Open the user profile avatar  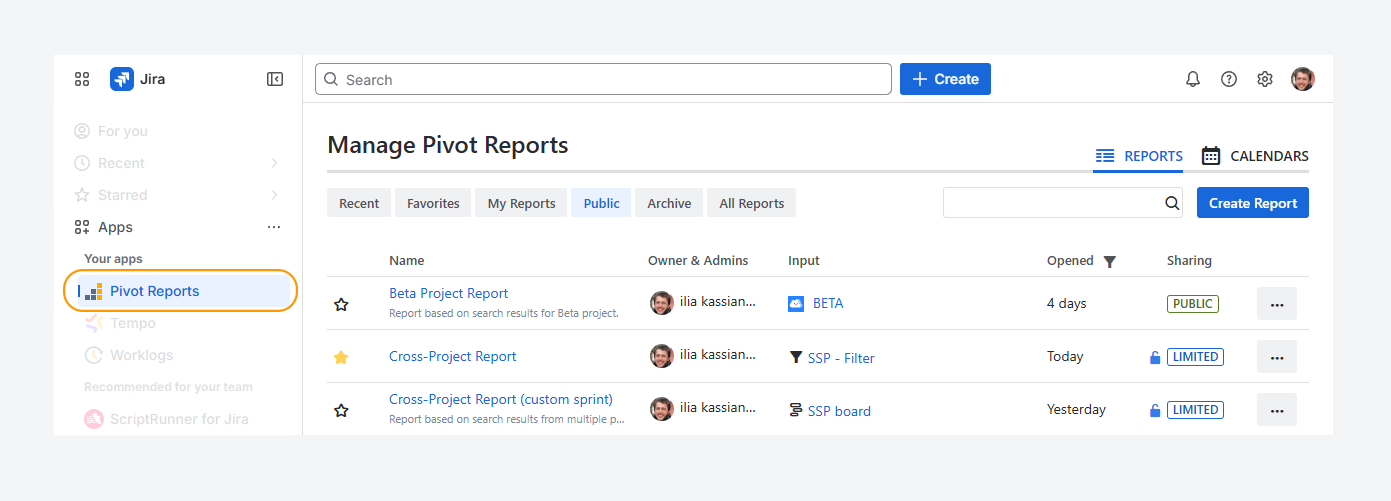(x=1302, y=79)
